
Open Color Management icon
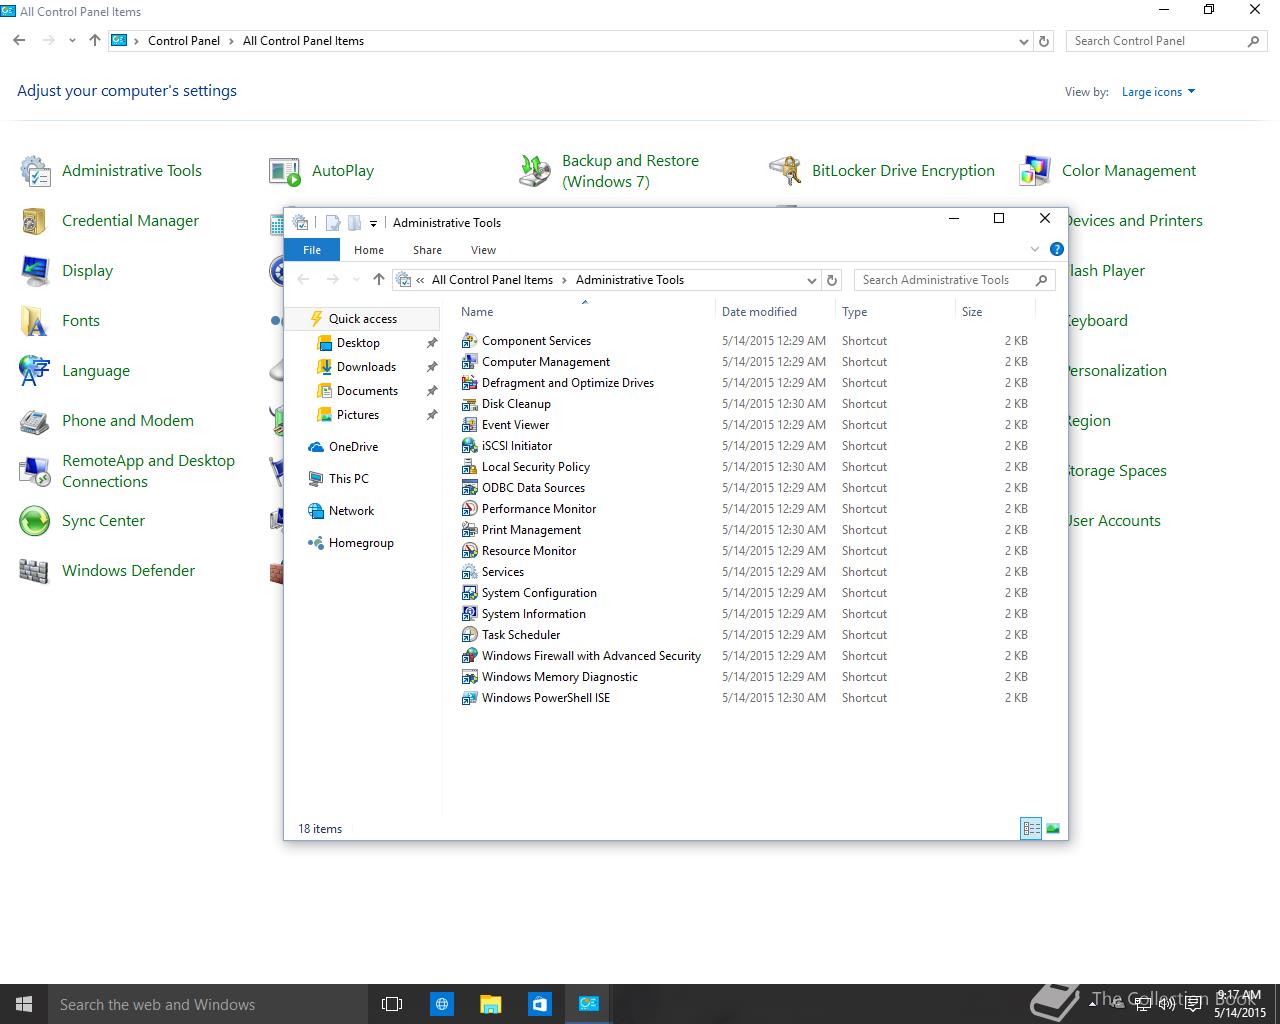(x=1035, y=171)
